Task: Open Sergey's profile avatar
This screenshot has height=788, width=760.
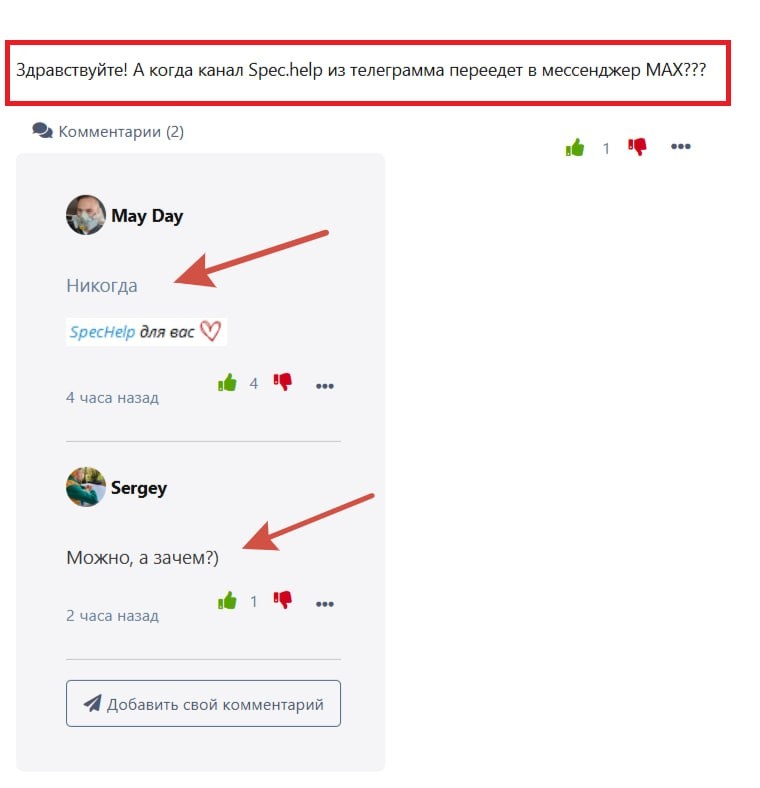Action: [86, 487]
